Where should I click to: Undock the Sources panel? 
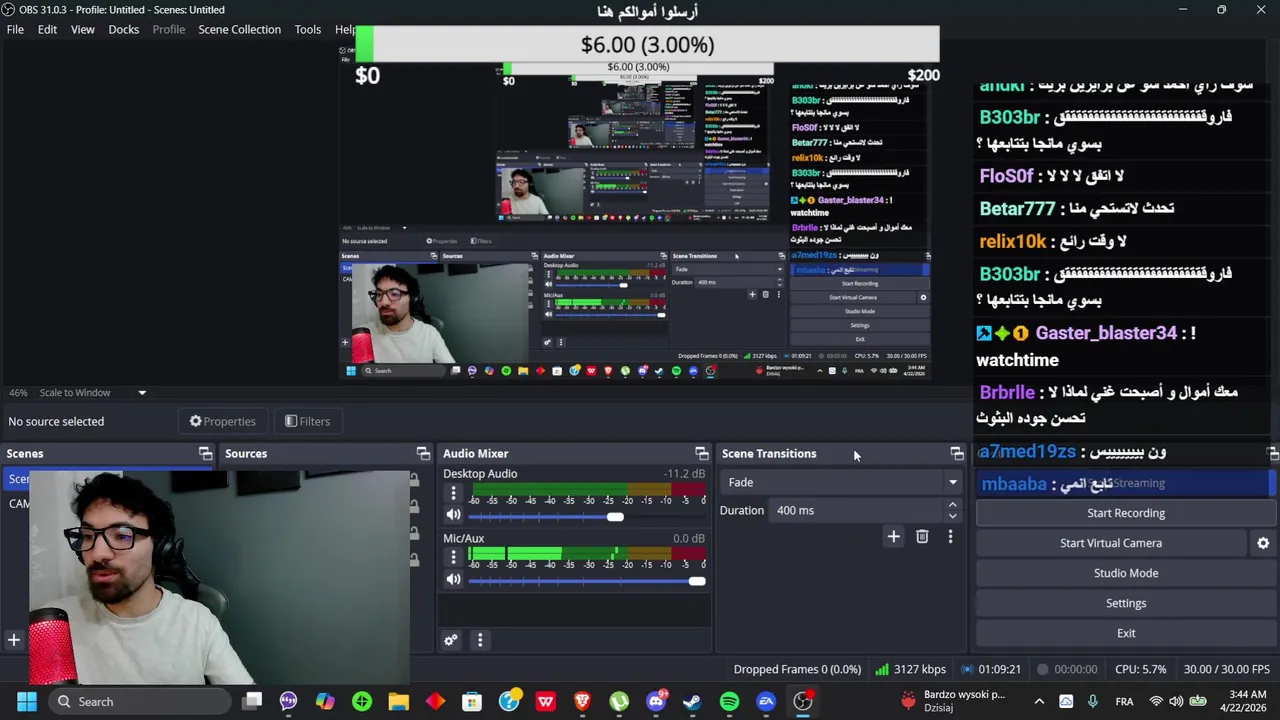tap(423, 453)
